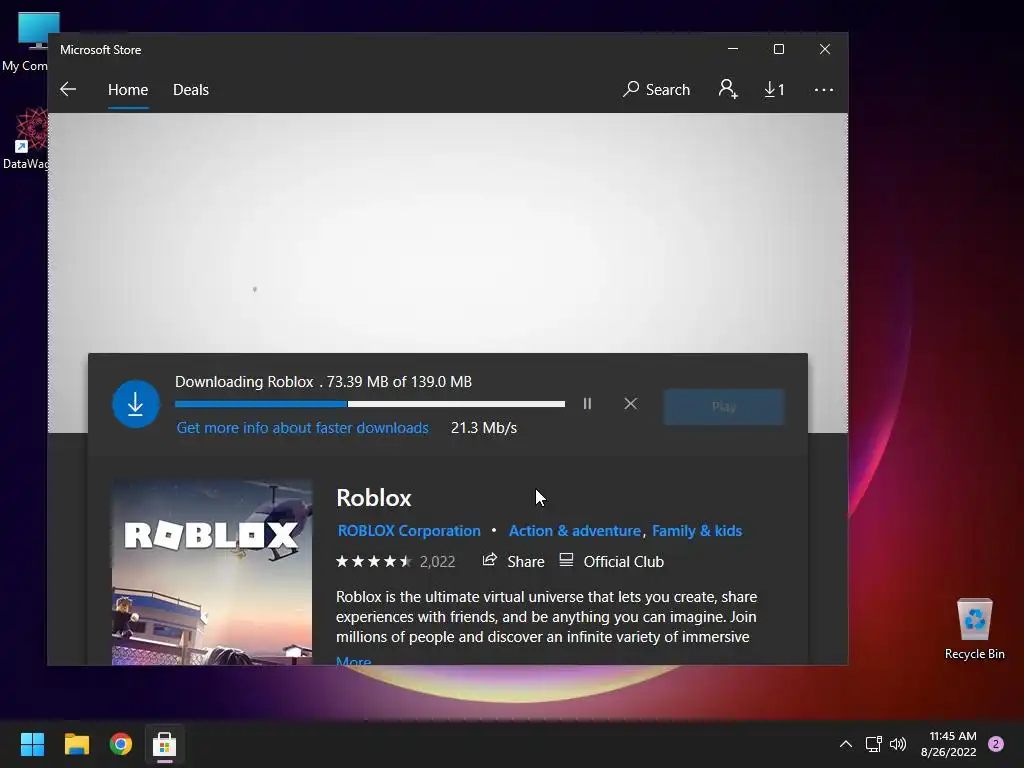Screen dimensions: 1024x768
Task: Select the Recycle Bin desktop icon
Action: click(x=974, y=629)
